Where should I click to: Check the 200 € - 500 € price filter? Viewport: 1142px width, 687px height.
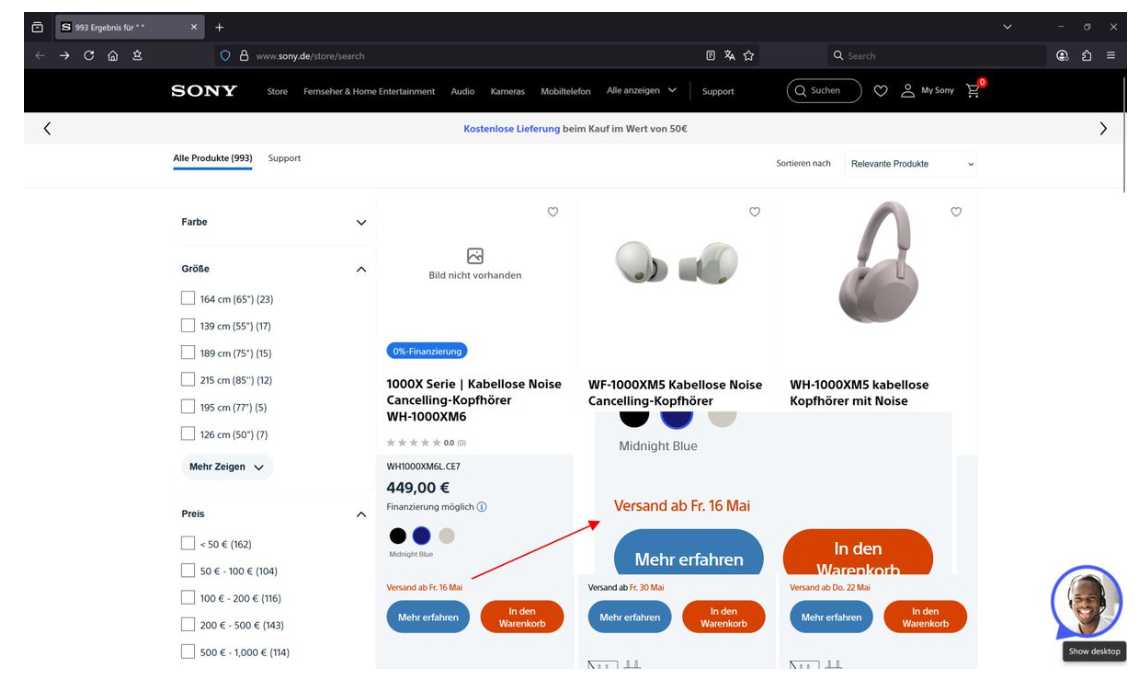(x=188, y=624)
